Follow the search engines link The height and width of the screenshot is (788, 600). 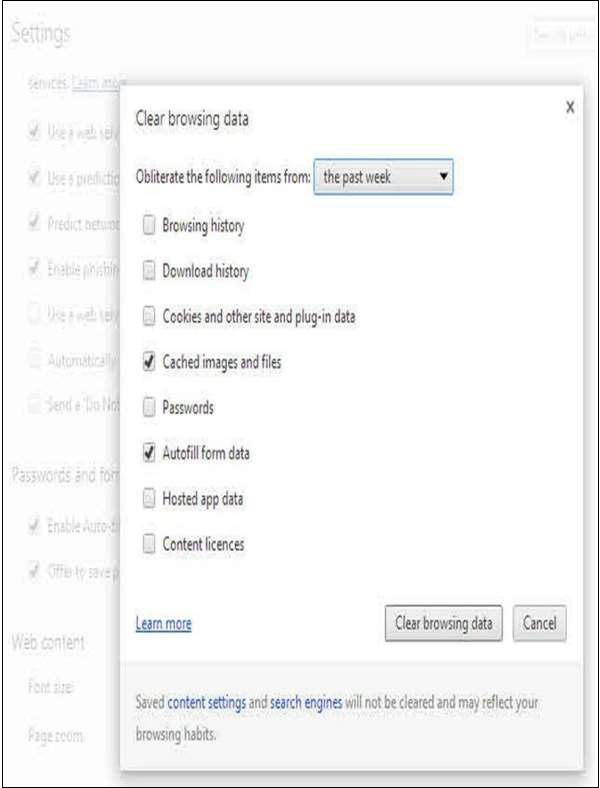(x=306, y=703)
